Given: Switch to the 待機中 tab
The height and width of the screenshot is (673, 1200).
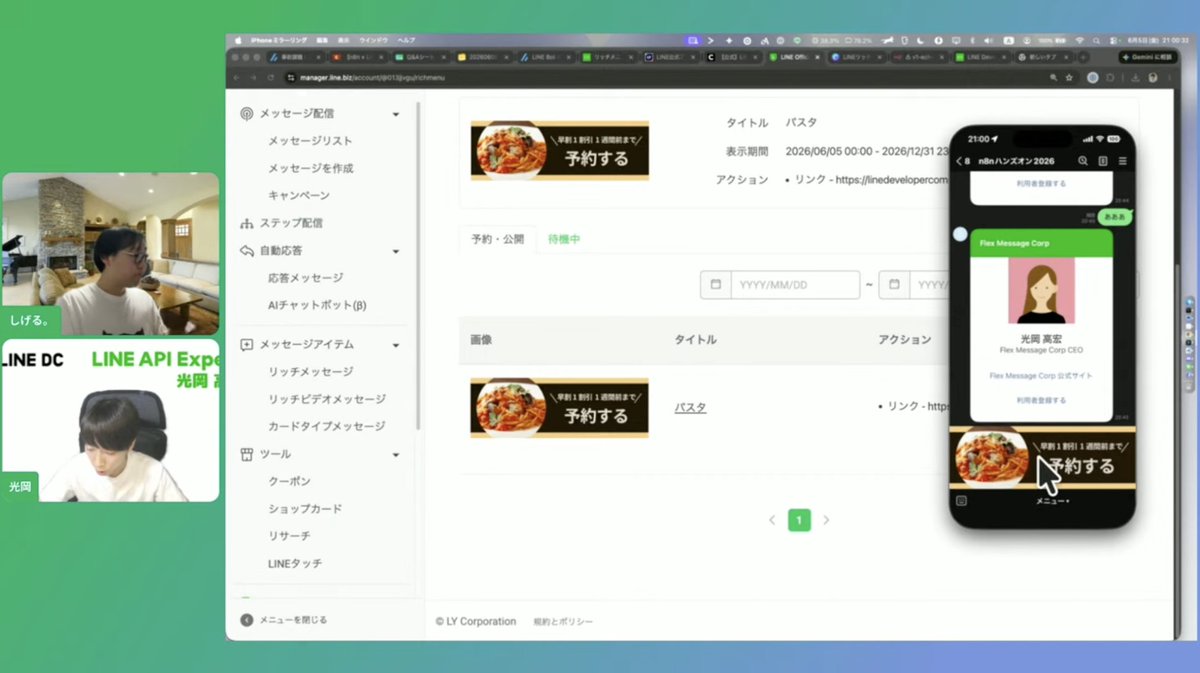Looking at the screenshot, I should click(x=564, y=240).
